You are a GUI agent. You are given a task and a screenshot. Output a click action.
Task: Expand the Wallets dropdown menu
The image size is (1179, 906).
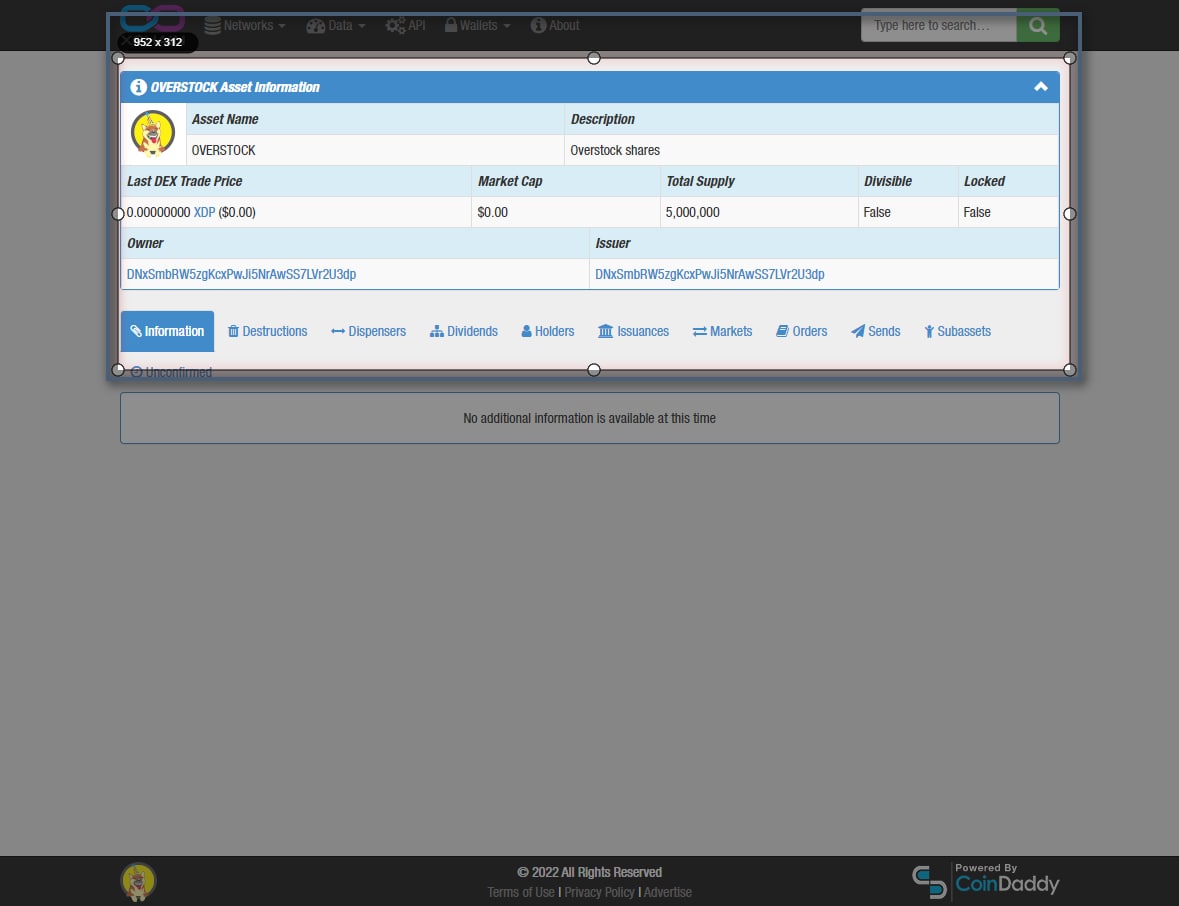point(477,26)
